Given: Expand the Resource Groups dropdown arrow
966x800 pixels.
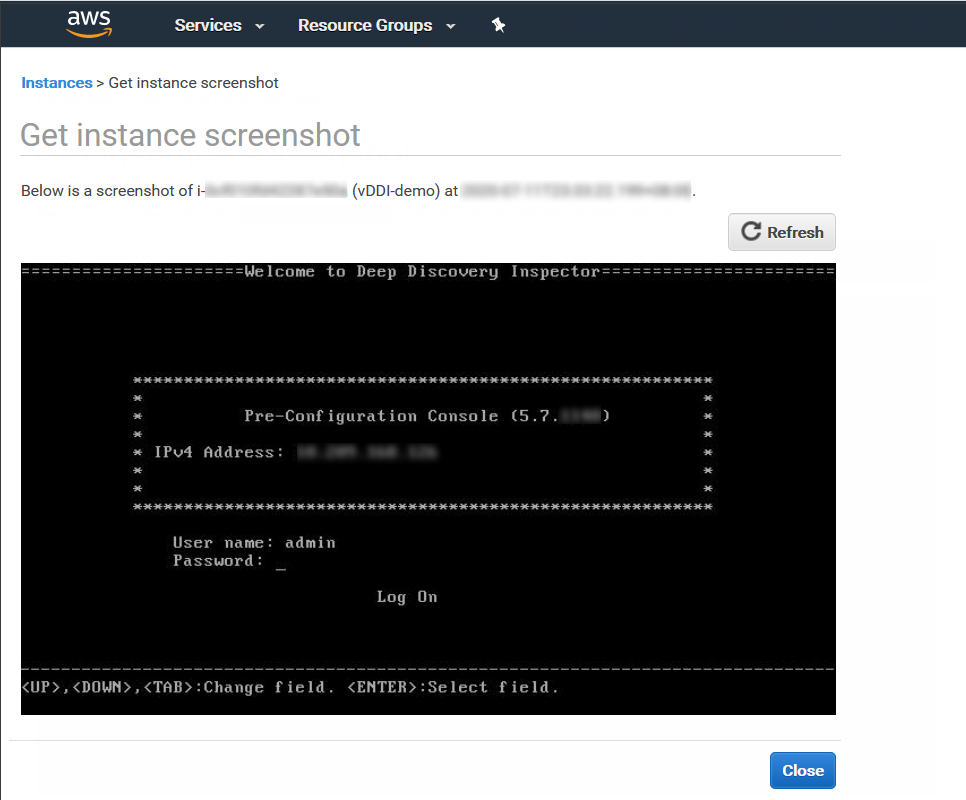Looking at the screenshot, I should point(449,26).
